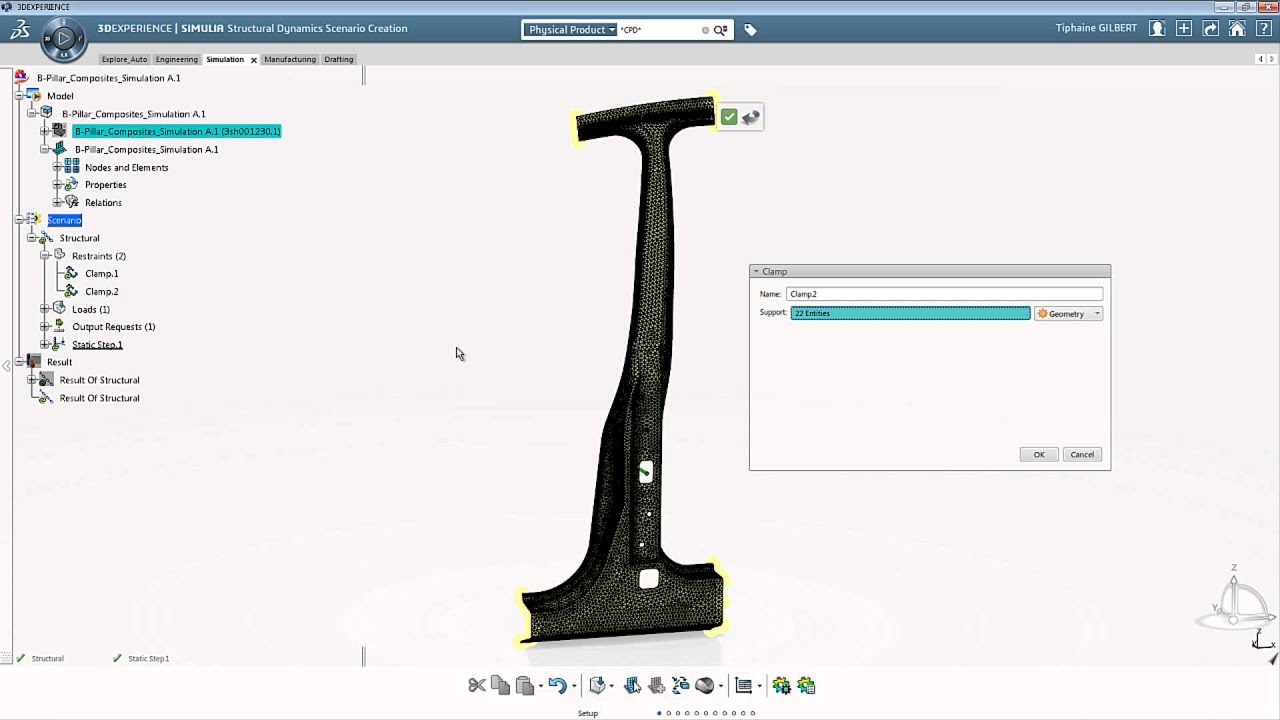Click OK in the Clamp dialog

[x=1039, y=455]
